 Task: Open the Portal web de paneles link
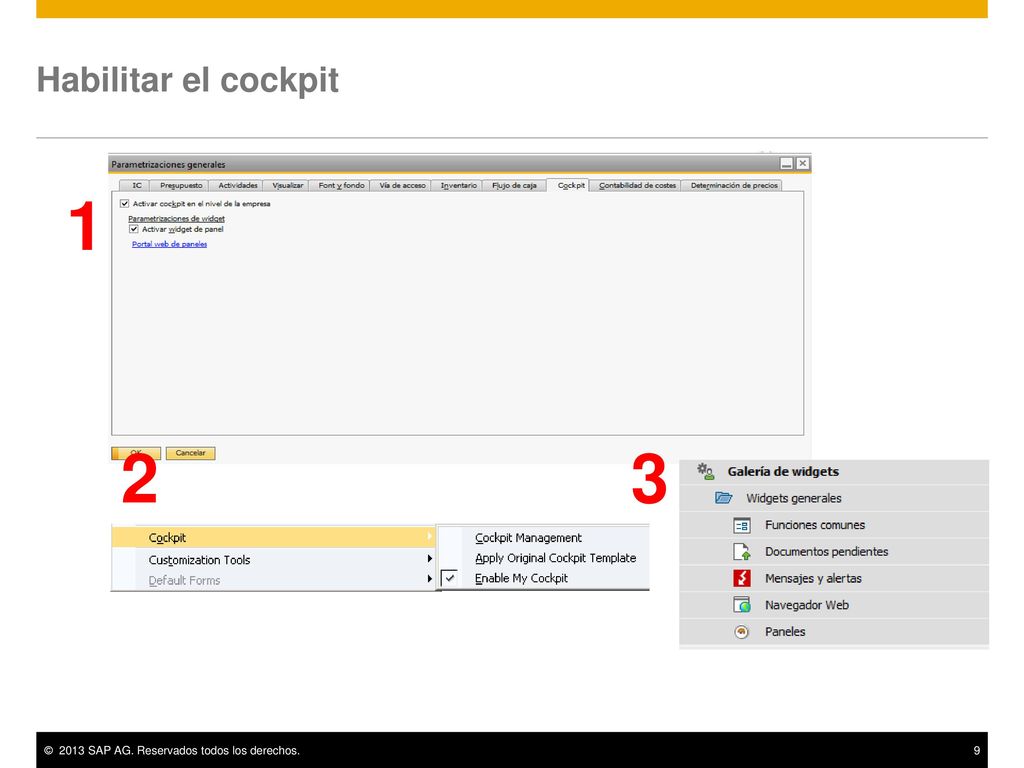point(169,244)
